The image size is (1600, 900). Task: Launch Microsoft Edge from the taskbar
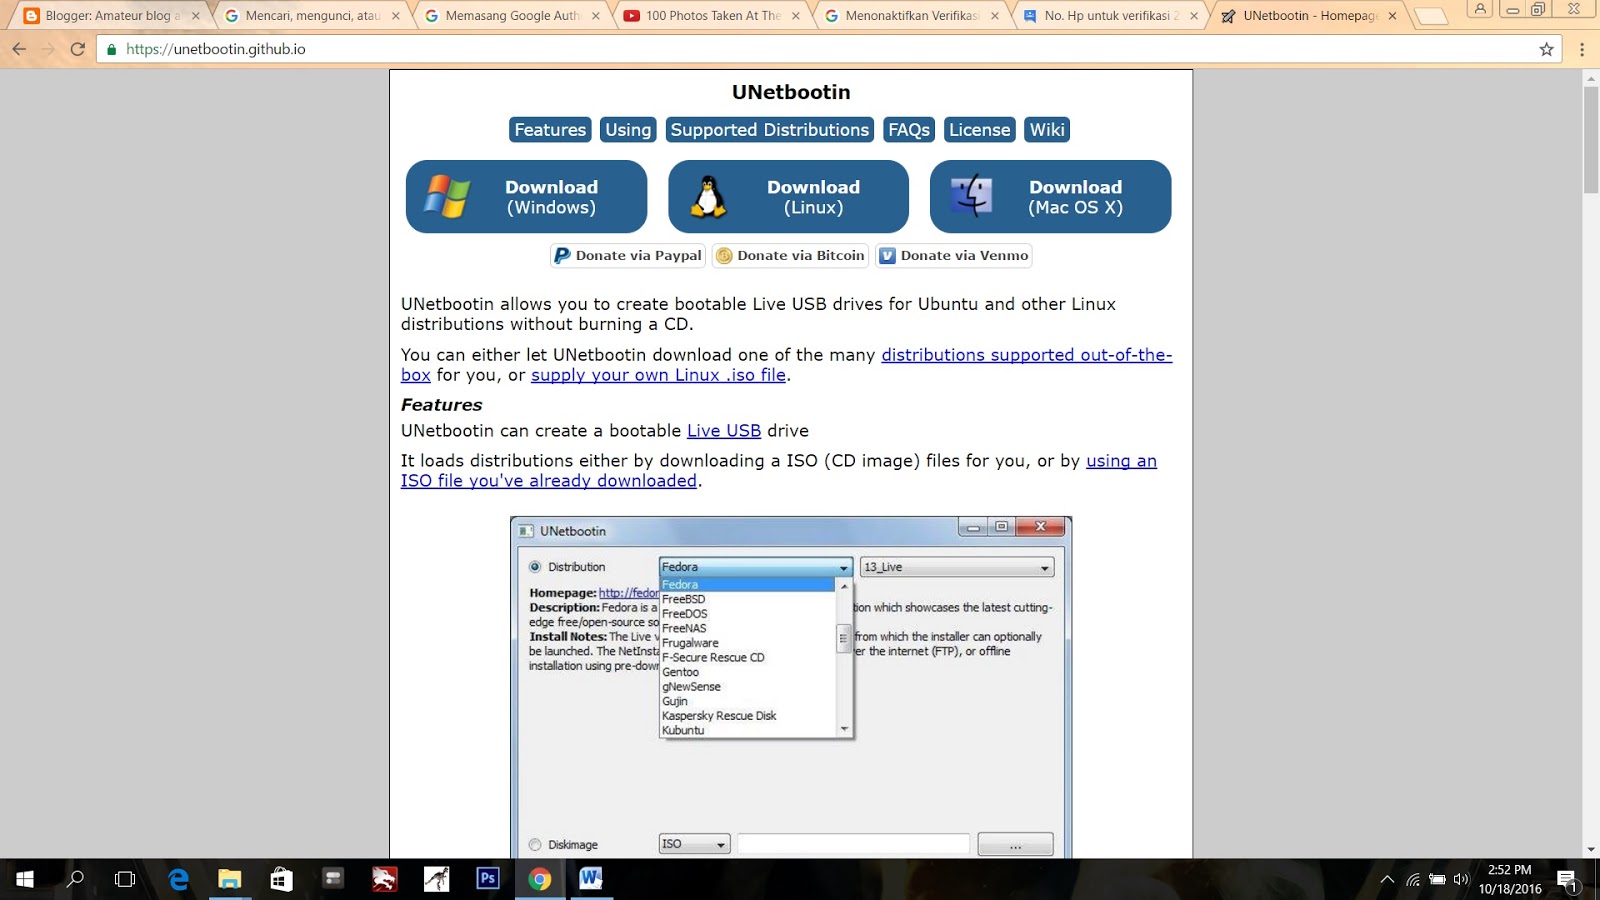point(178,879)
